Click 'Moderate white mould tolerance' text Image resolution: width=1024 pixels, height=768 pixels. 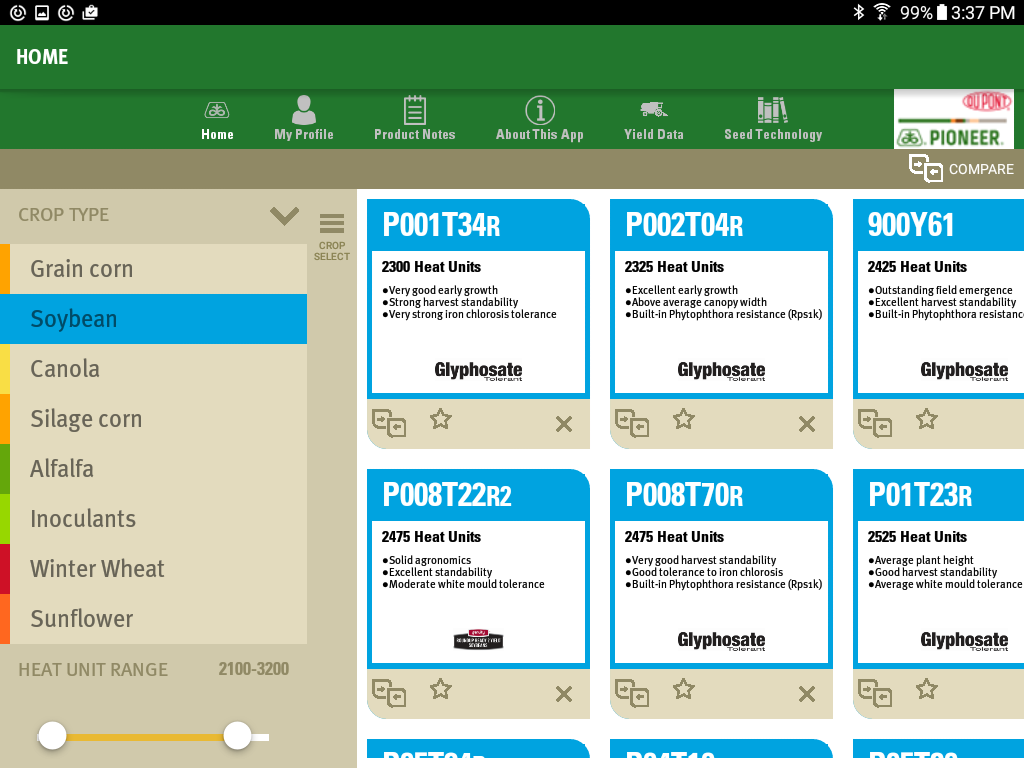coord(466,584)
